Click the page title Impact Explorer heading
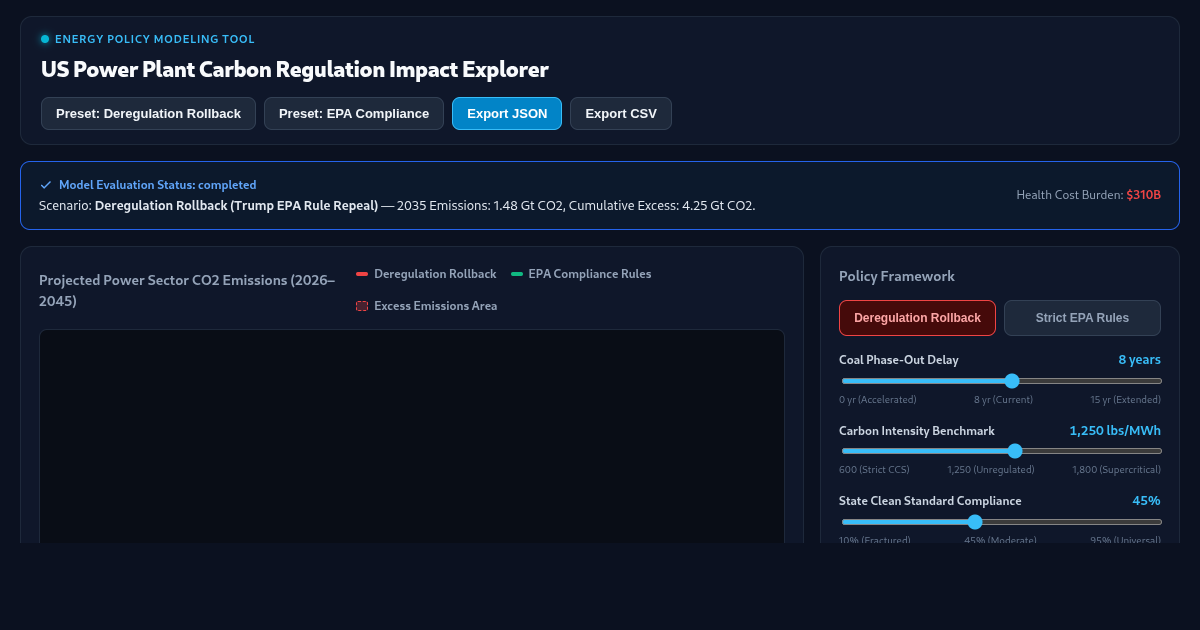The height and width of the screenshot is (630, 1200). 295,70
